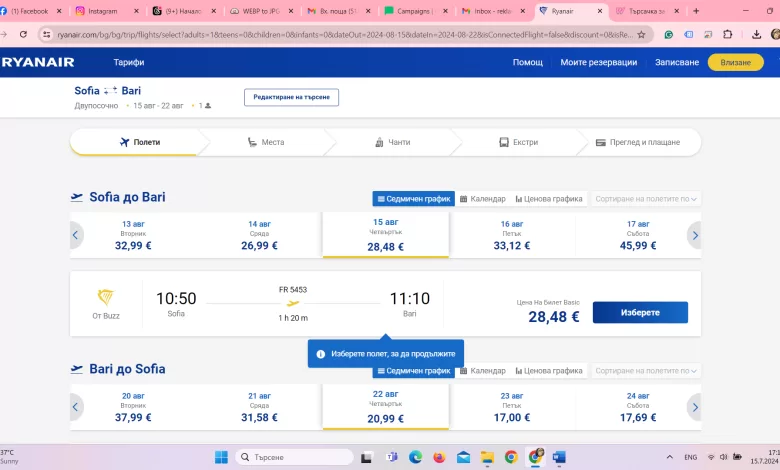This screenshot has width=780, height=470.
Task: Select 17 авг outbound date 45,99 €
Action: click(x=638, y=235)
